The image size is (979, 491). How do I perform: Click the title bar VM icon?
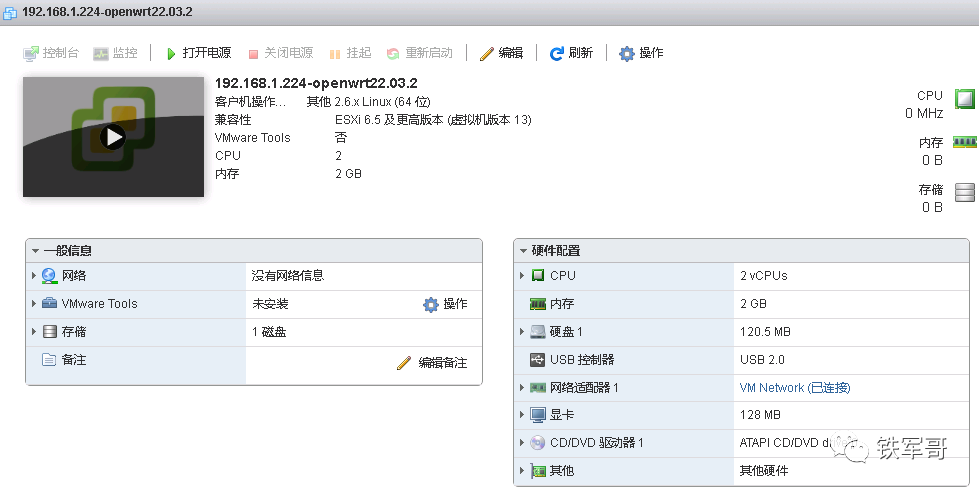tap(10, 12)
